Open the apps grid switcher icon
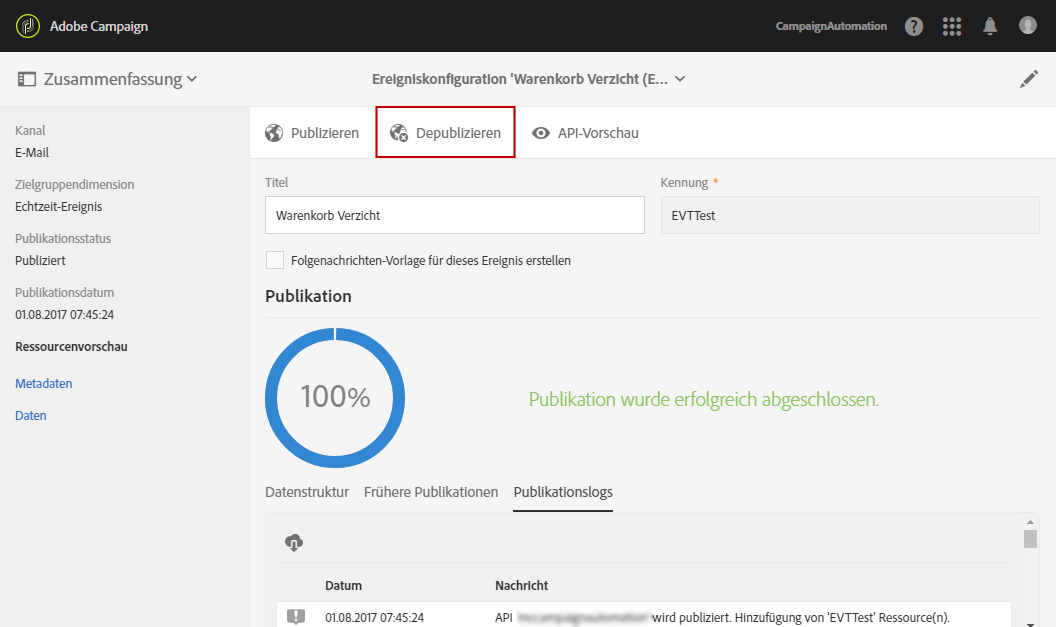This screenshot has height=627, width=1056. [x=952, y=26]
